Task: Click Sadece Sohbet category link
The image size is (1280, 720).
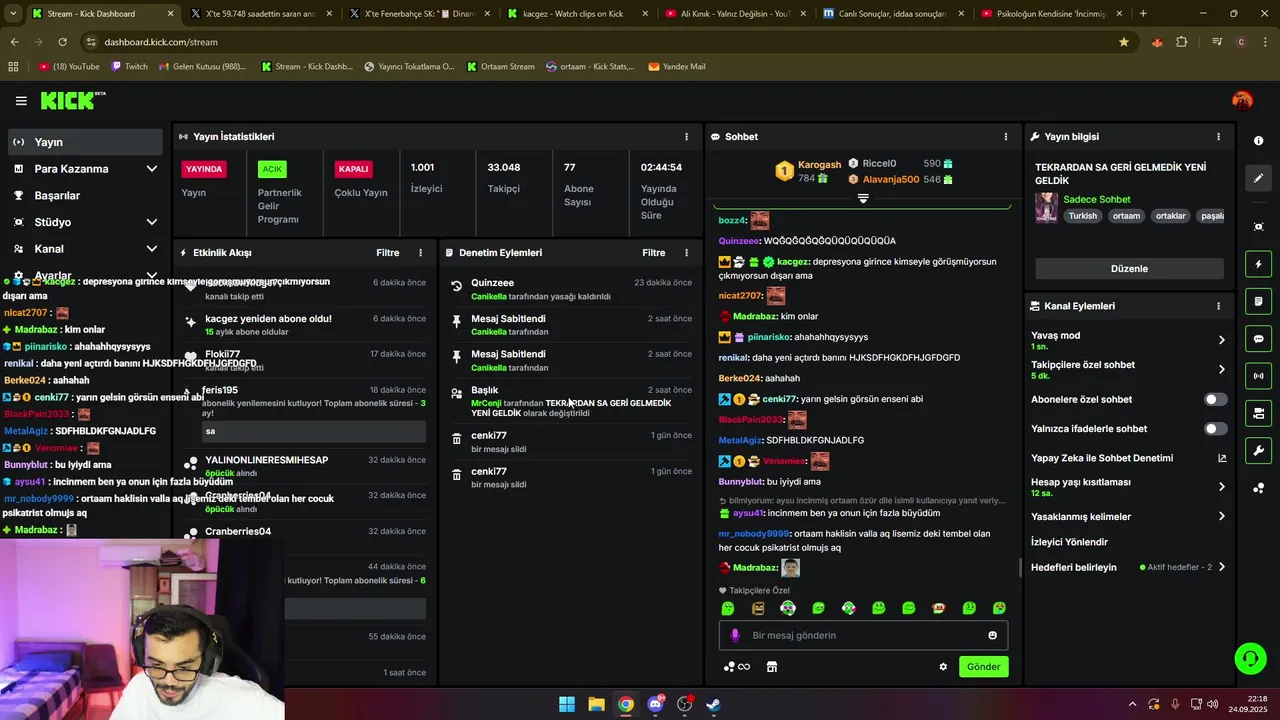Action: (x=1096, y=199)
